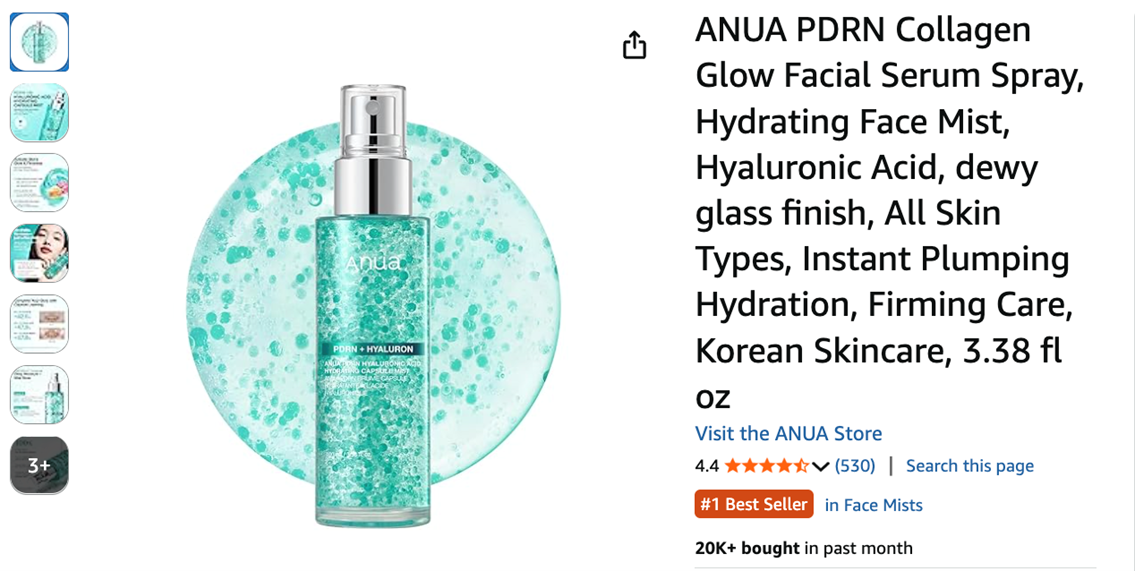Image resolution: width=1135 pixels, height=571 pixels.
Task: Visit the ANUA Store link
Action: 788,433
